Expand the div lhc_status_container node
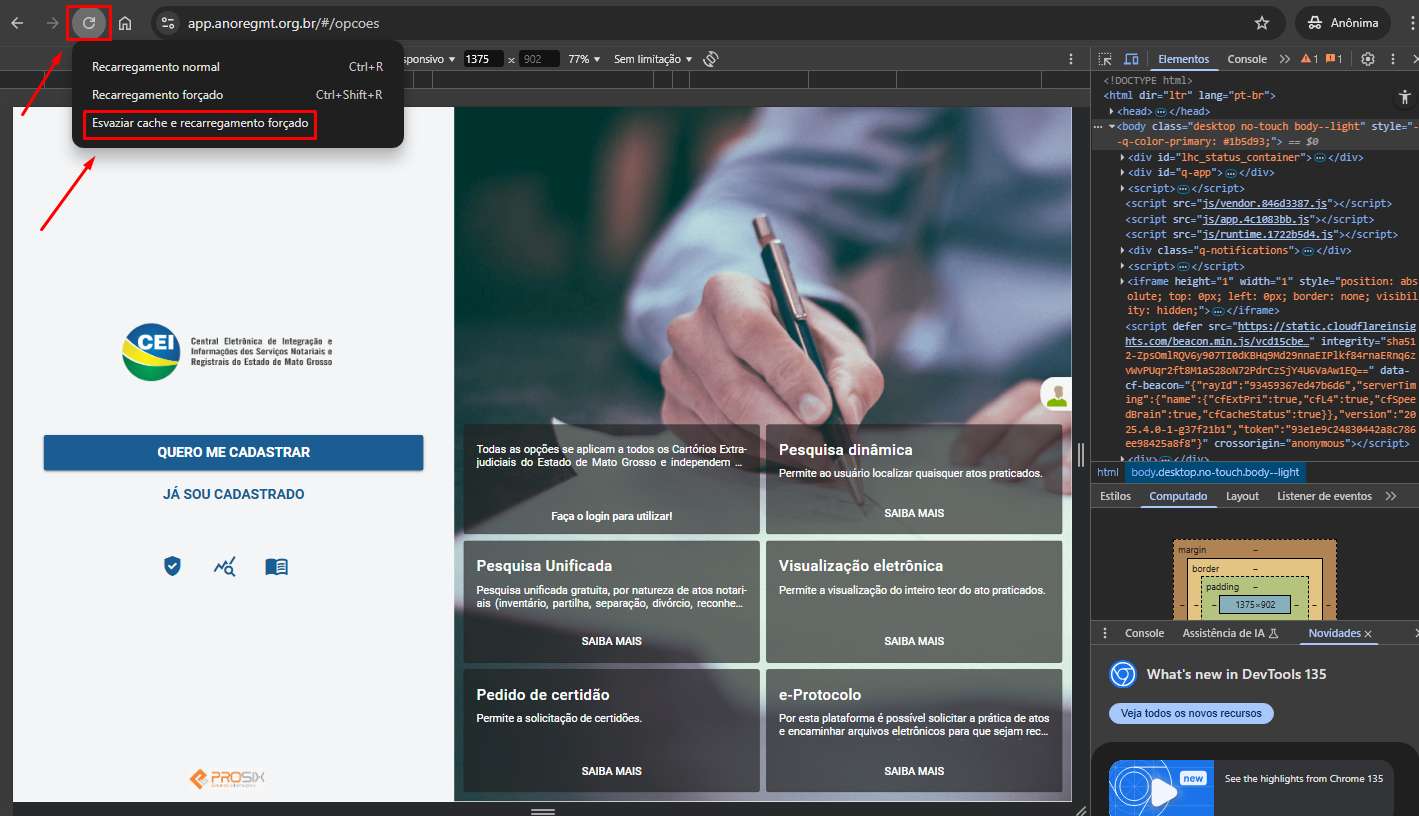1419x816 pixels. pos(1122,157)
